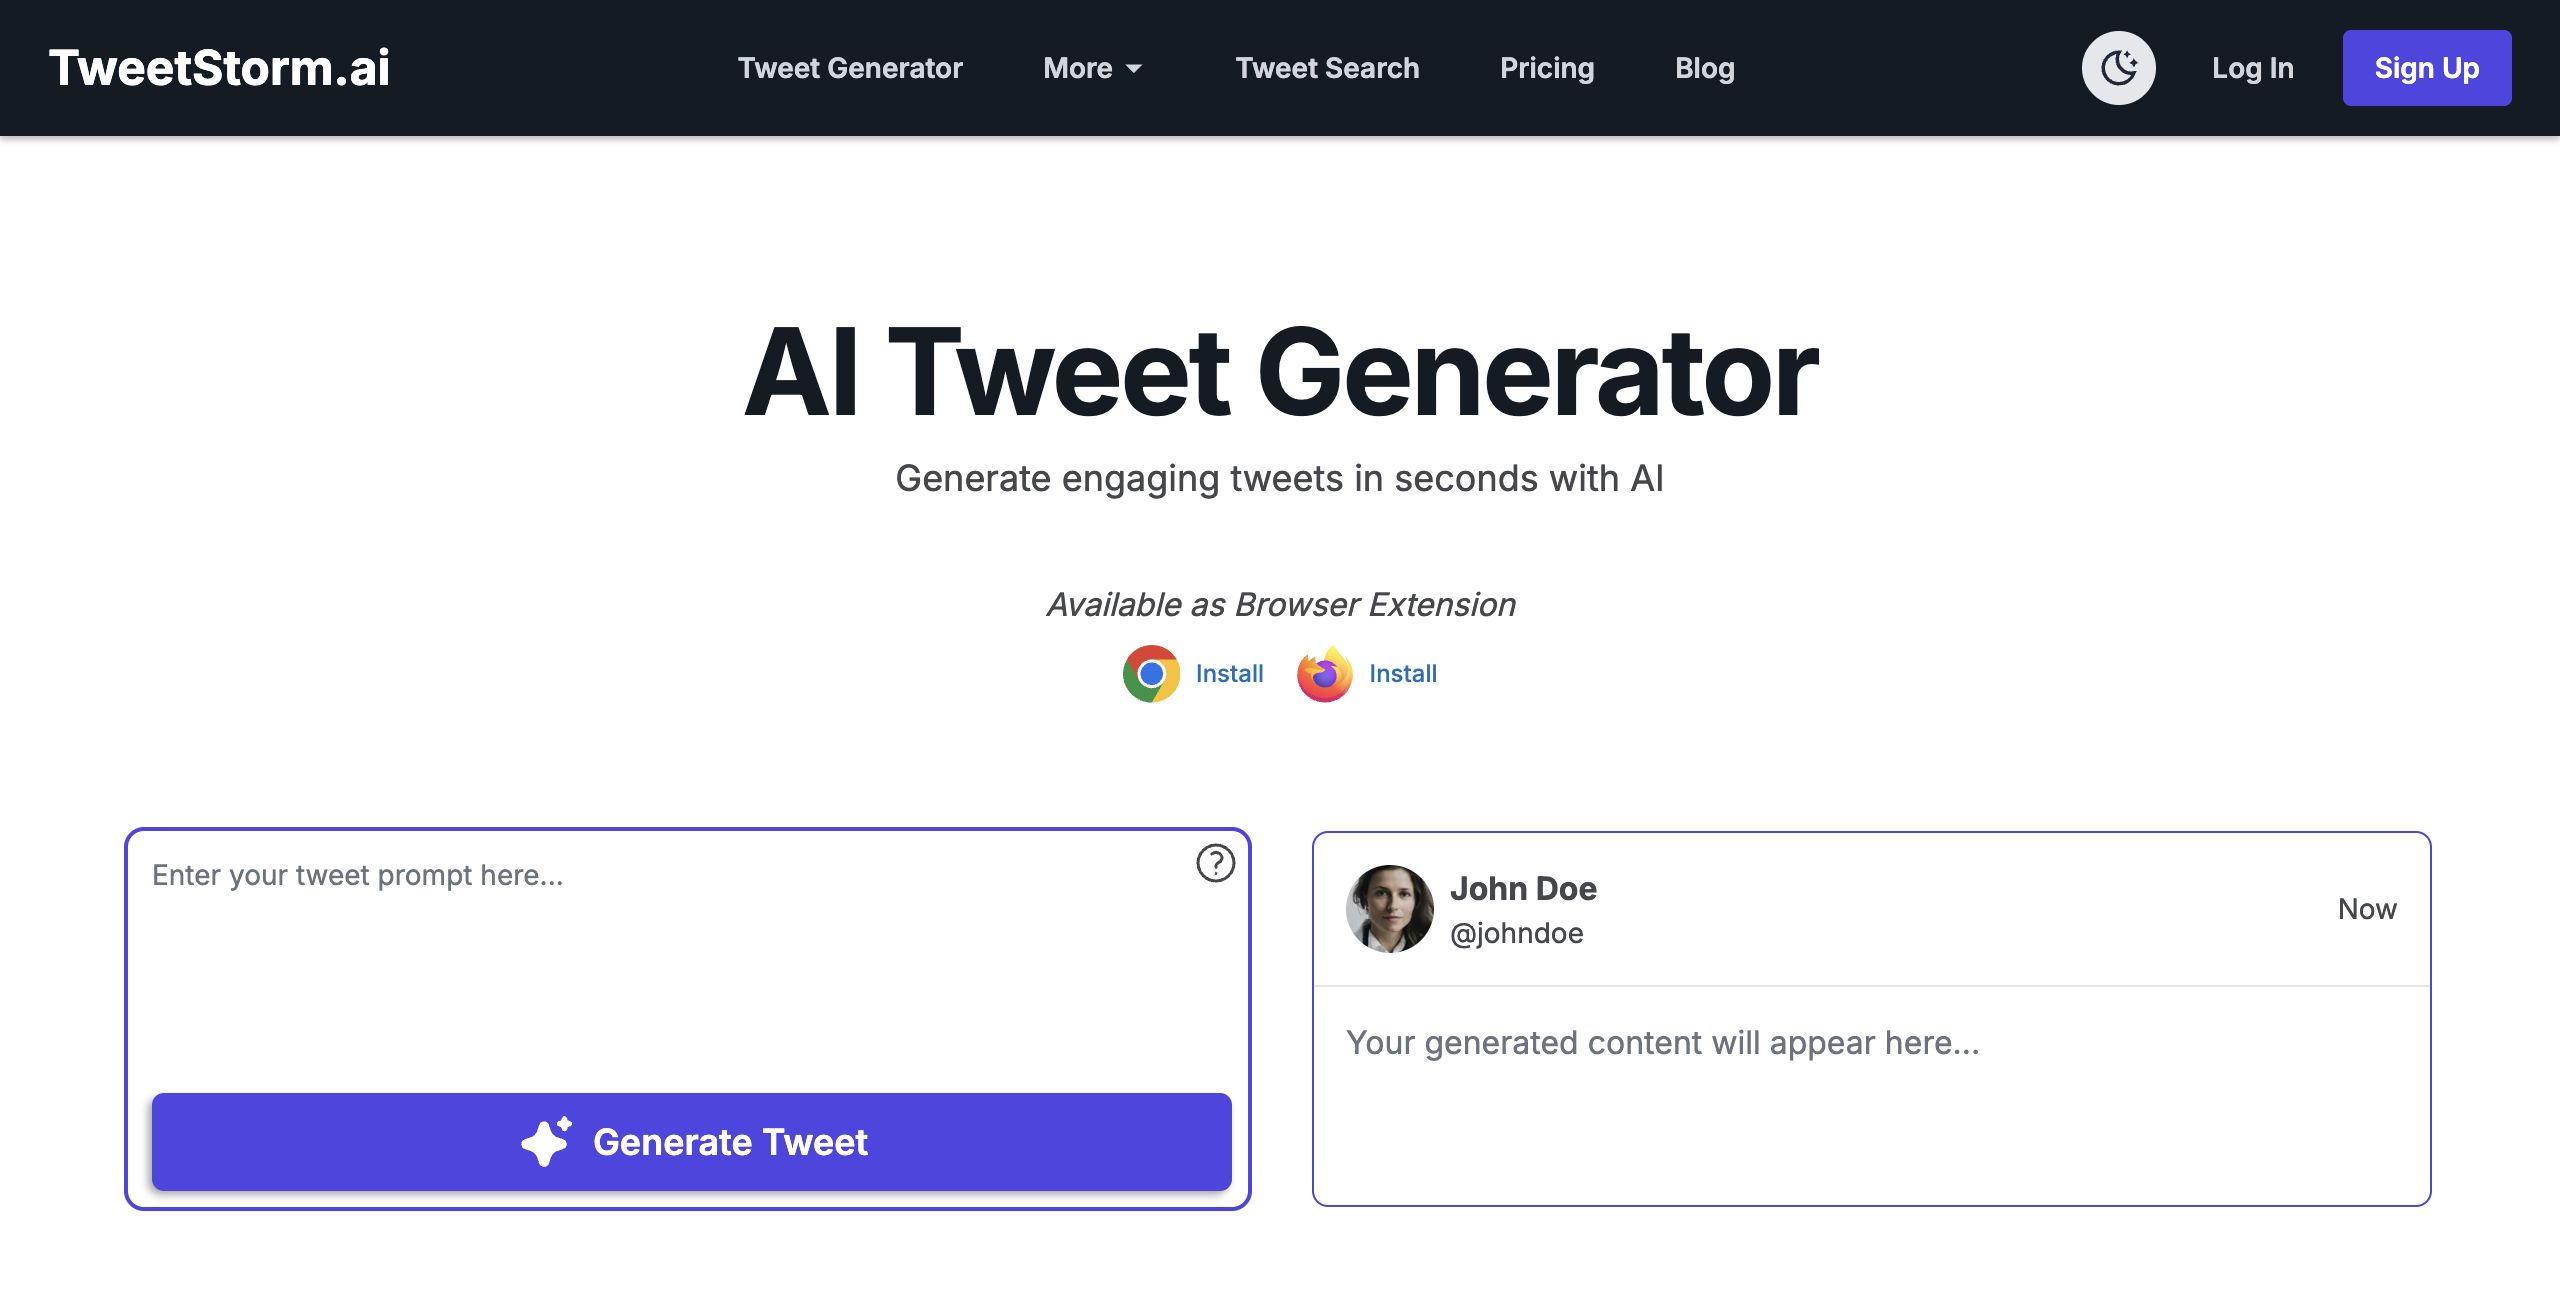This screenshot has height=1304, width=2560.
Task: Click the Log In link
Action: click(x=2252, y=68)
